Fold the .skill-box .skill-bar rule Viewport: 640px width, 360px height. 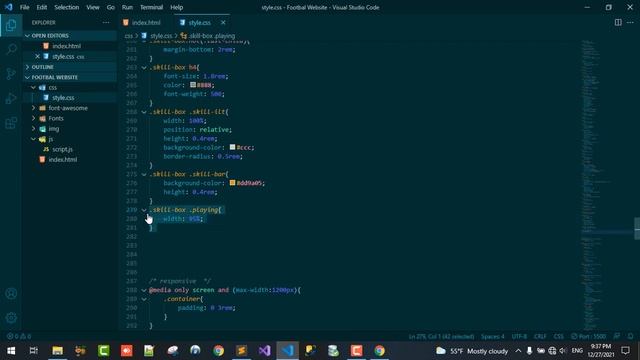[x=144, y=174]
